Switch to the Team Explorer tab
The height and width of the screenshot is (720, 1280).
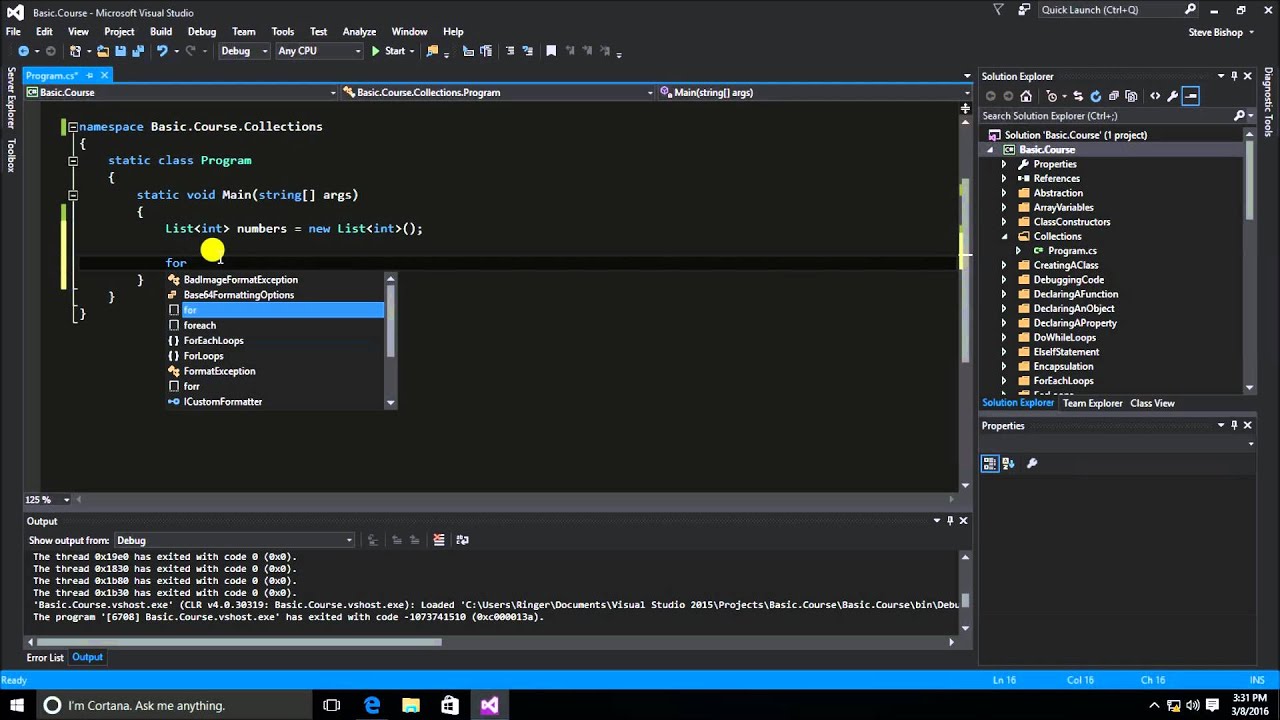(1092, 403)
